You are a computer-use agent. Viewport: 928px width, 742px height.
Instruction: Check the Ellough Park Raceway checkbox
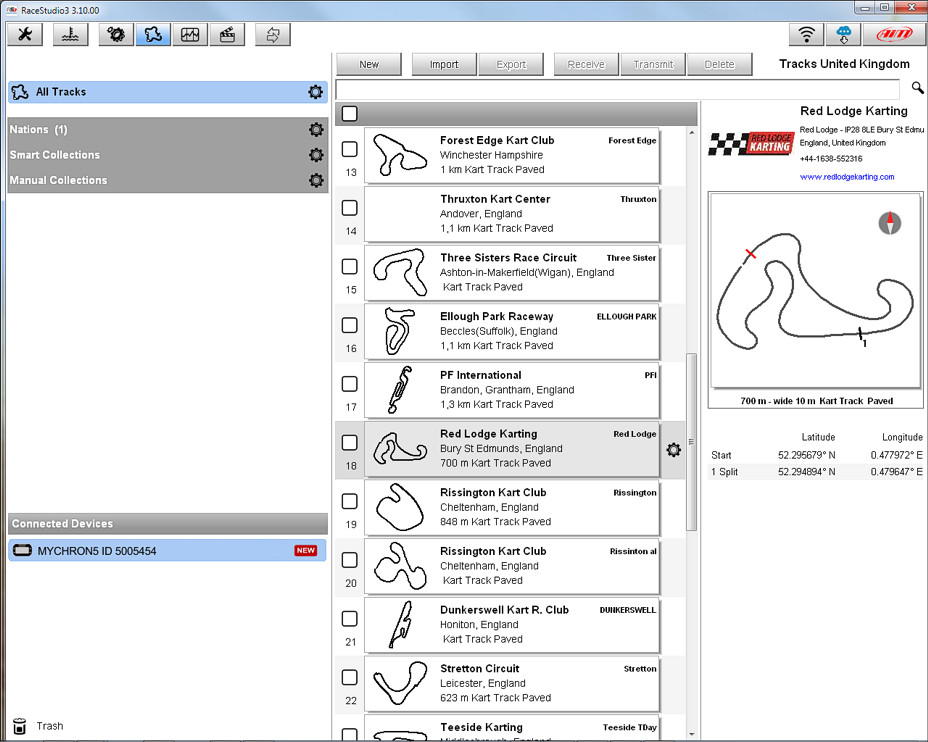350,325
